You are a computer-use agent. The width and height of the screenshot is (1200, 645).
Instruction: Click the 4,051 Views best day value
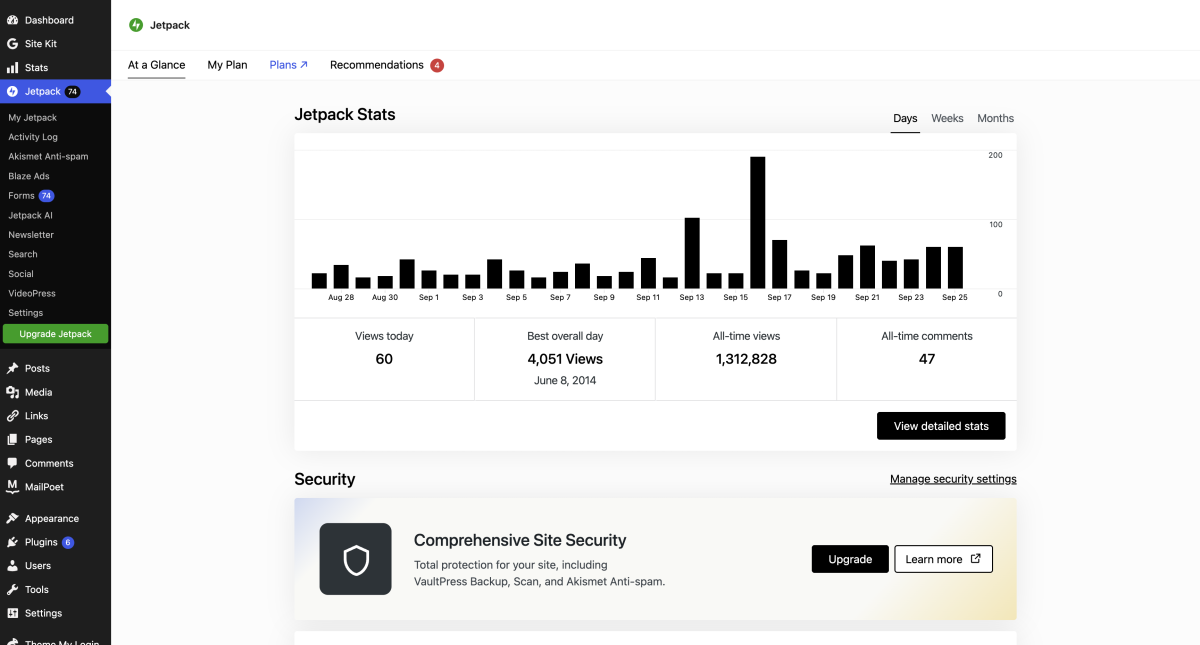coord(565,359)
